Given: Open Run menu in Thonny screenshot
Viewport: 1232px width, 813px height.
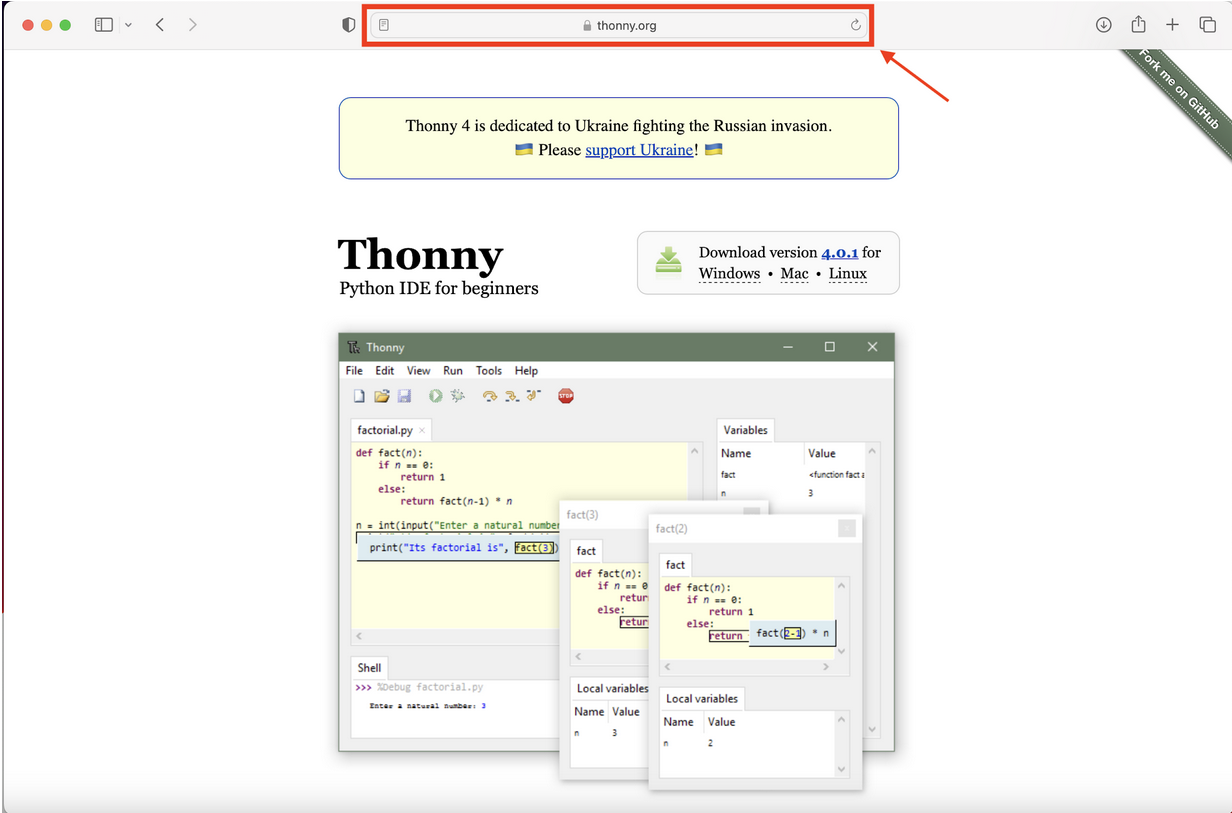Looking at the screenshot, I should coord(453,370).
